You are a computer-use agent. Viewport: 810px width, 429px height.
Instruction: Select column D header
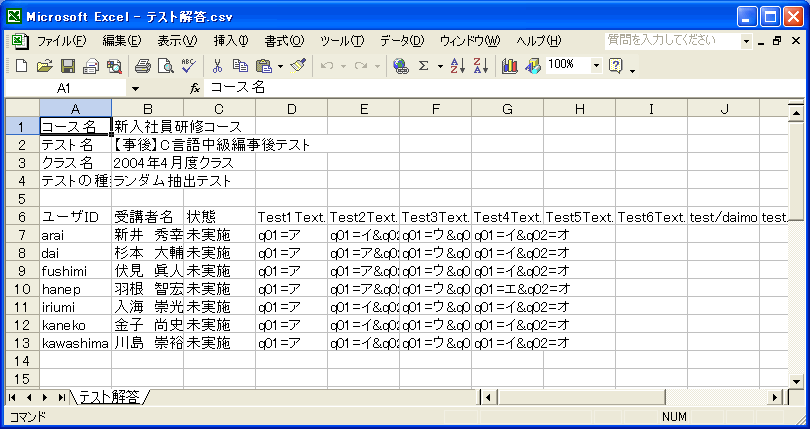point(291,109)
